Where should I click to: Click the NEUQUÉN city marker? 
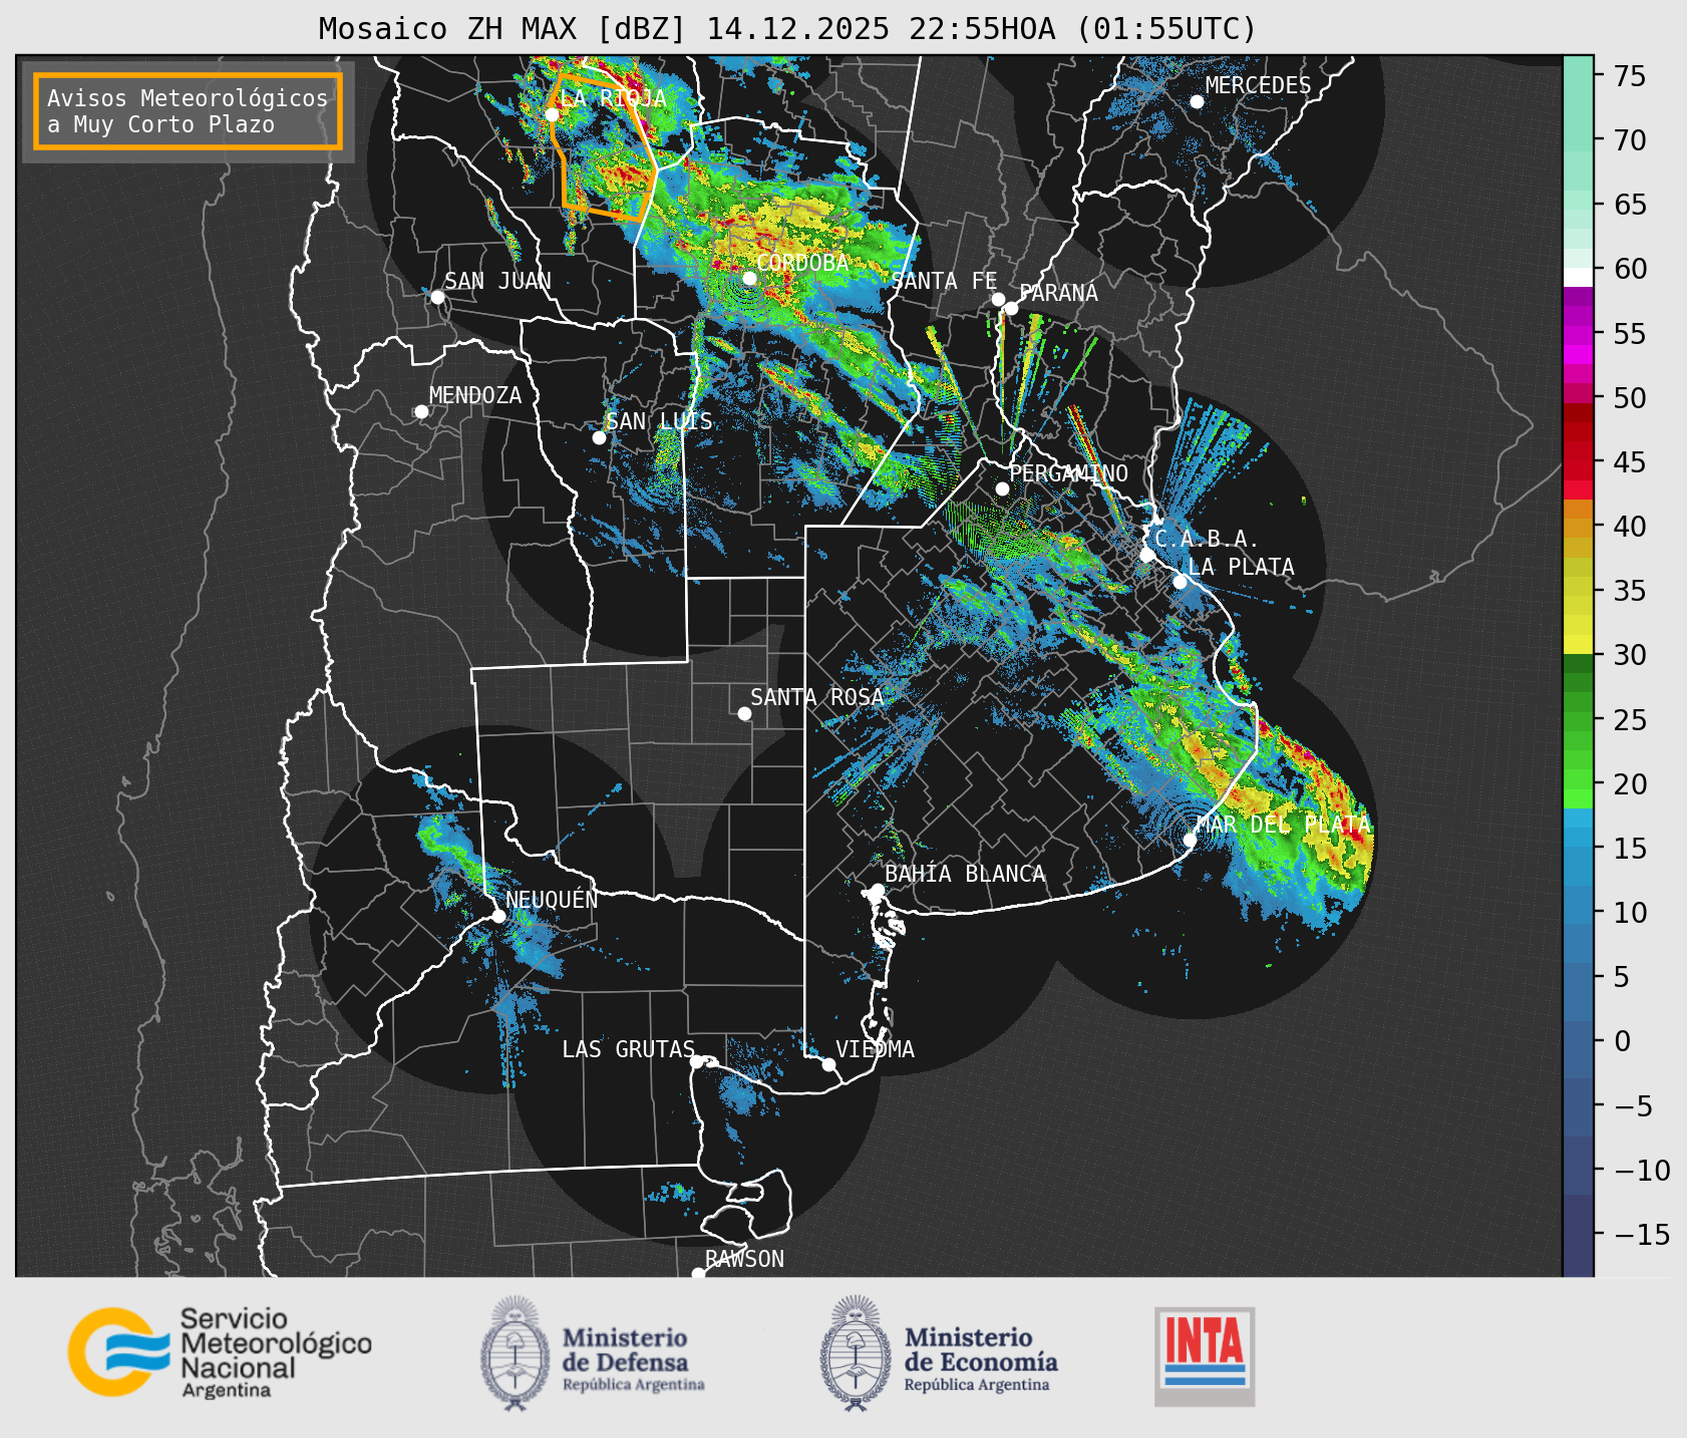[x=498, y=916]
